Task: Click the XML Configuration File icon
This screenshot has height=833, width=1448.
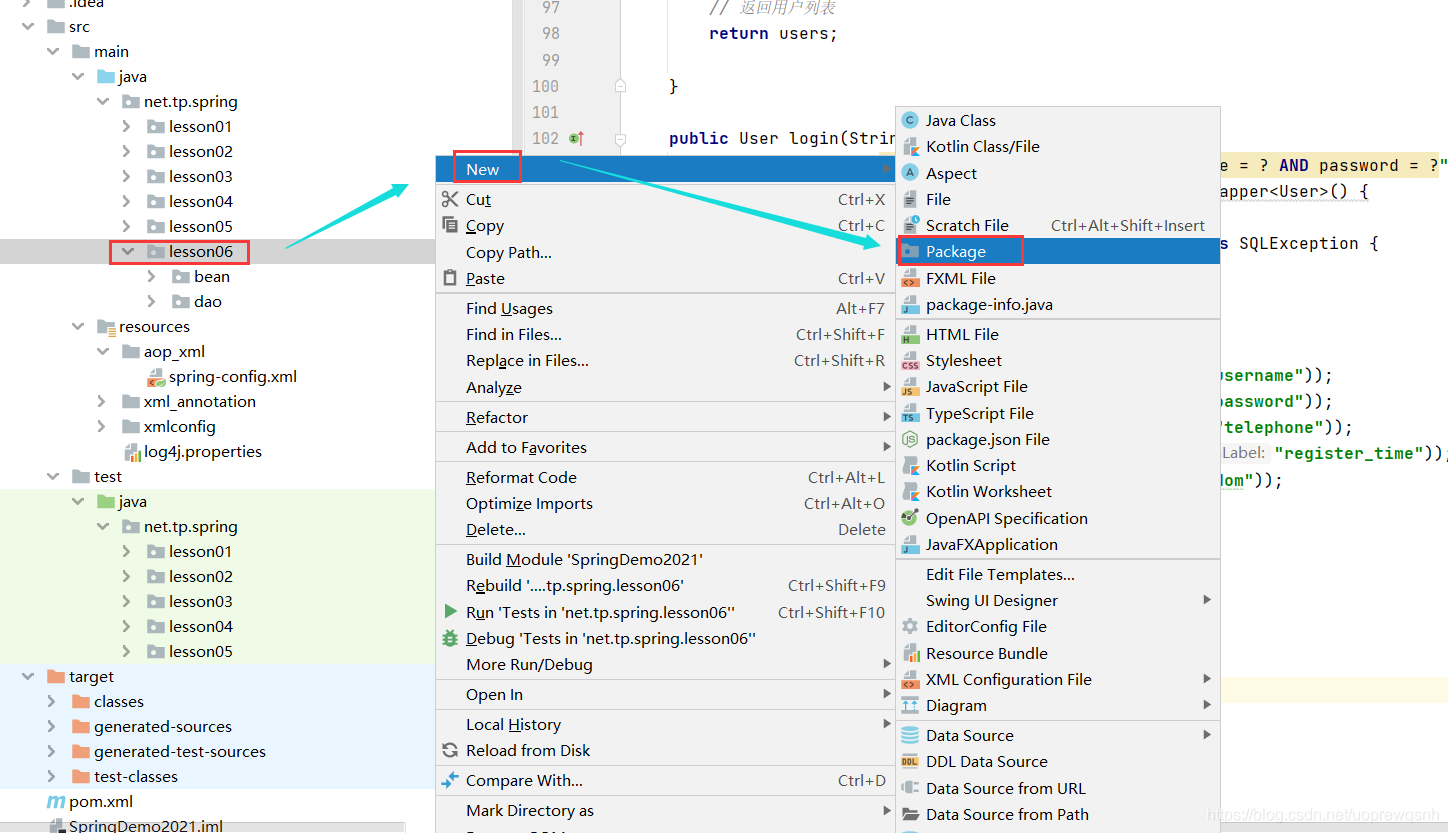Action: tap(910, 679)
